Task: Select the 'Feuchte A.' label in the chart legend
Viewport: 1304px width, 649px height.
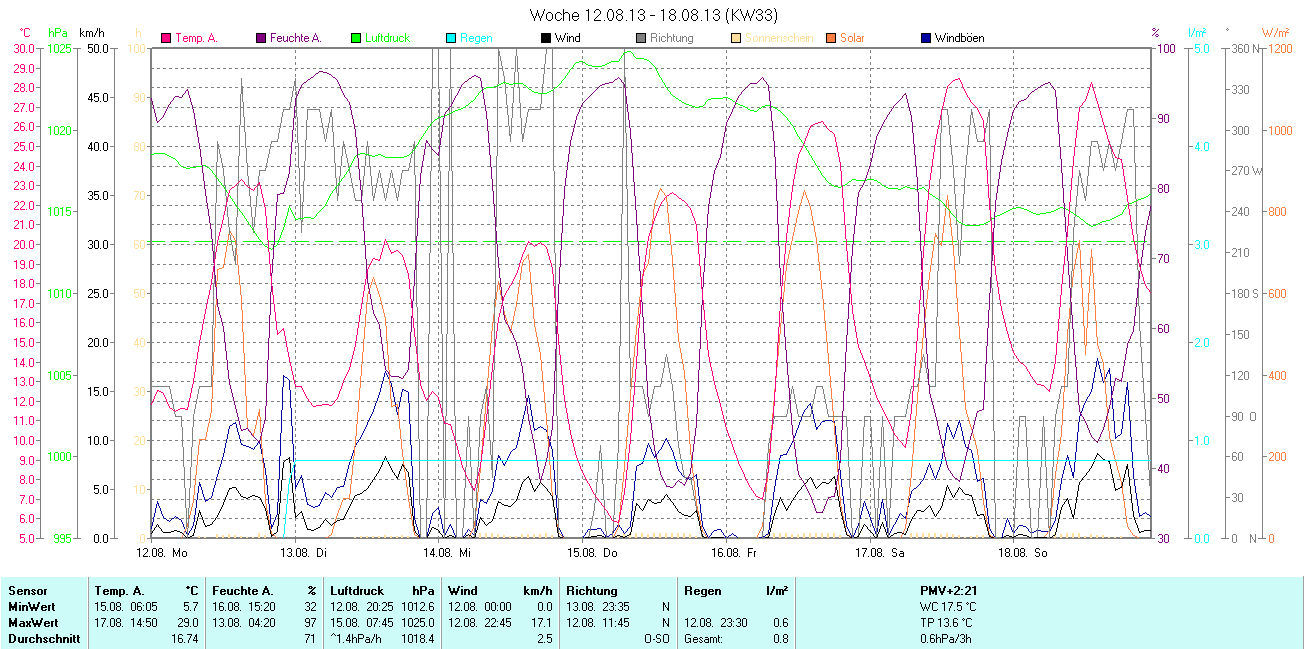Action: tap(296, 38)
